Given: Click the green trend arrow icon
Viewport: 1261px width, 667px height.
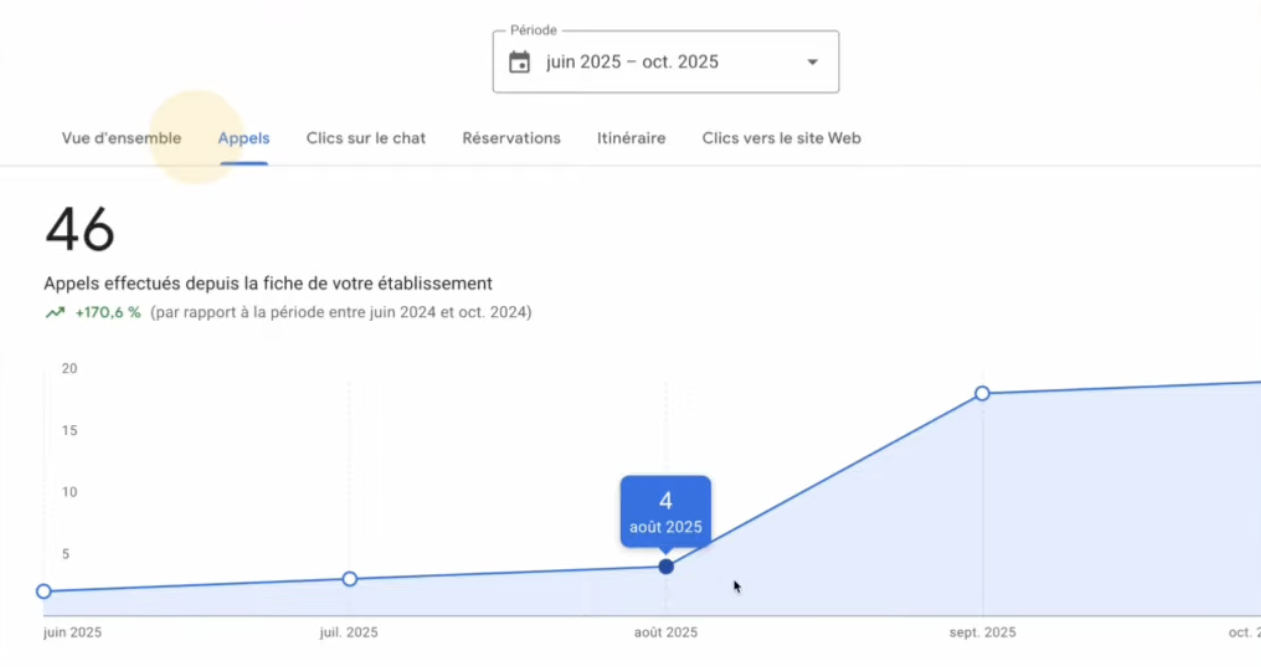Looking at the screenshot, I should pyautogui.click(x=55, y=312).
